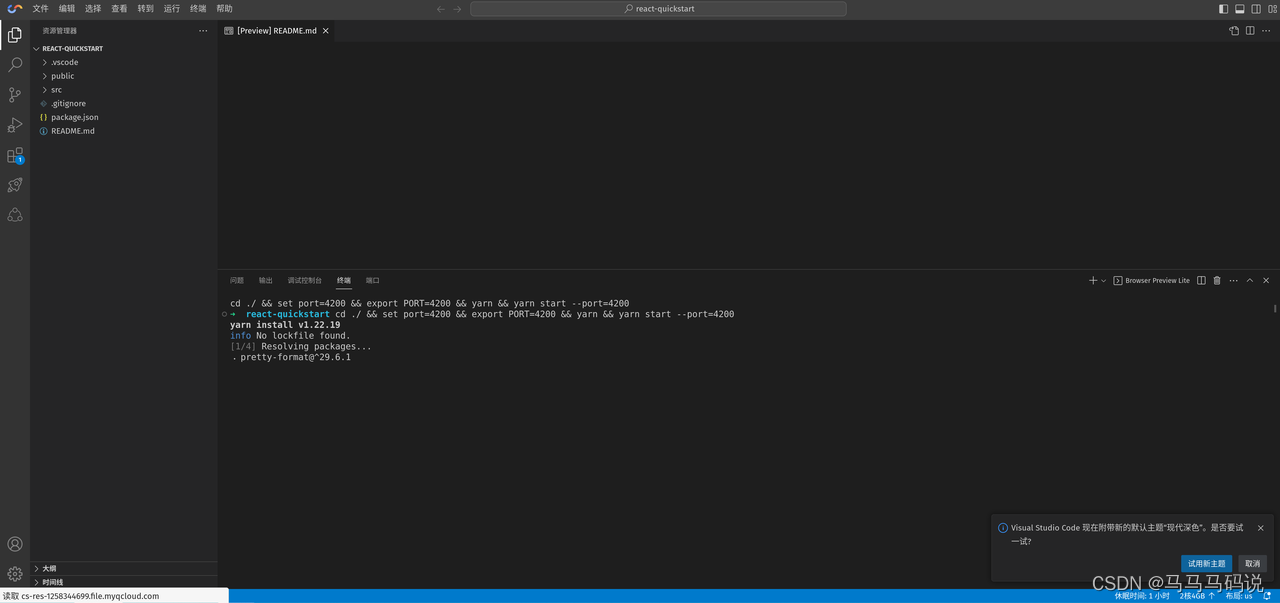Screen dimensions: 1280x603
Task: Open Customize Layout icon in title bar
Action: pos(1271,9)
